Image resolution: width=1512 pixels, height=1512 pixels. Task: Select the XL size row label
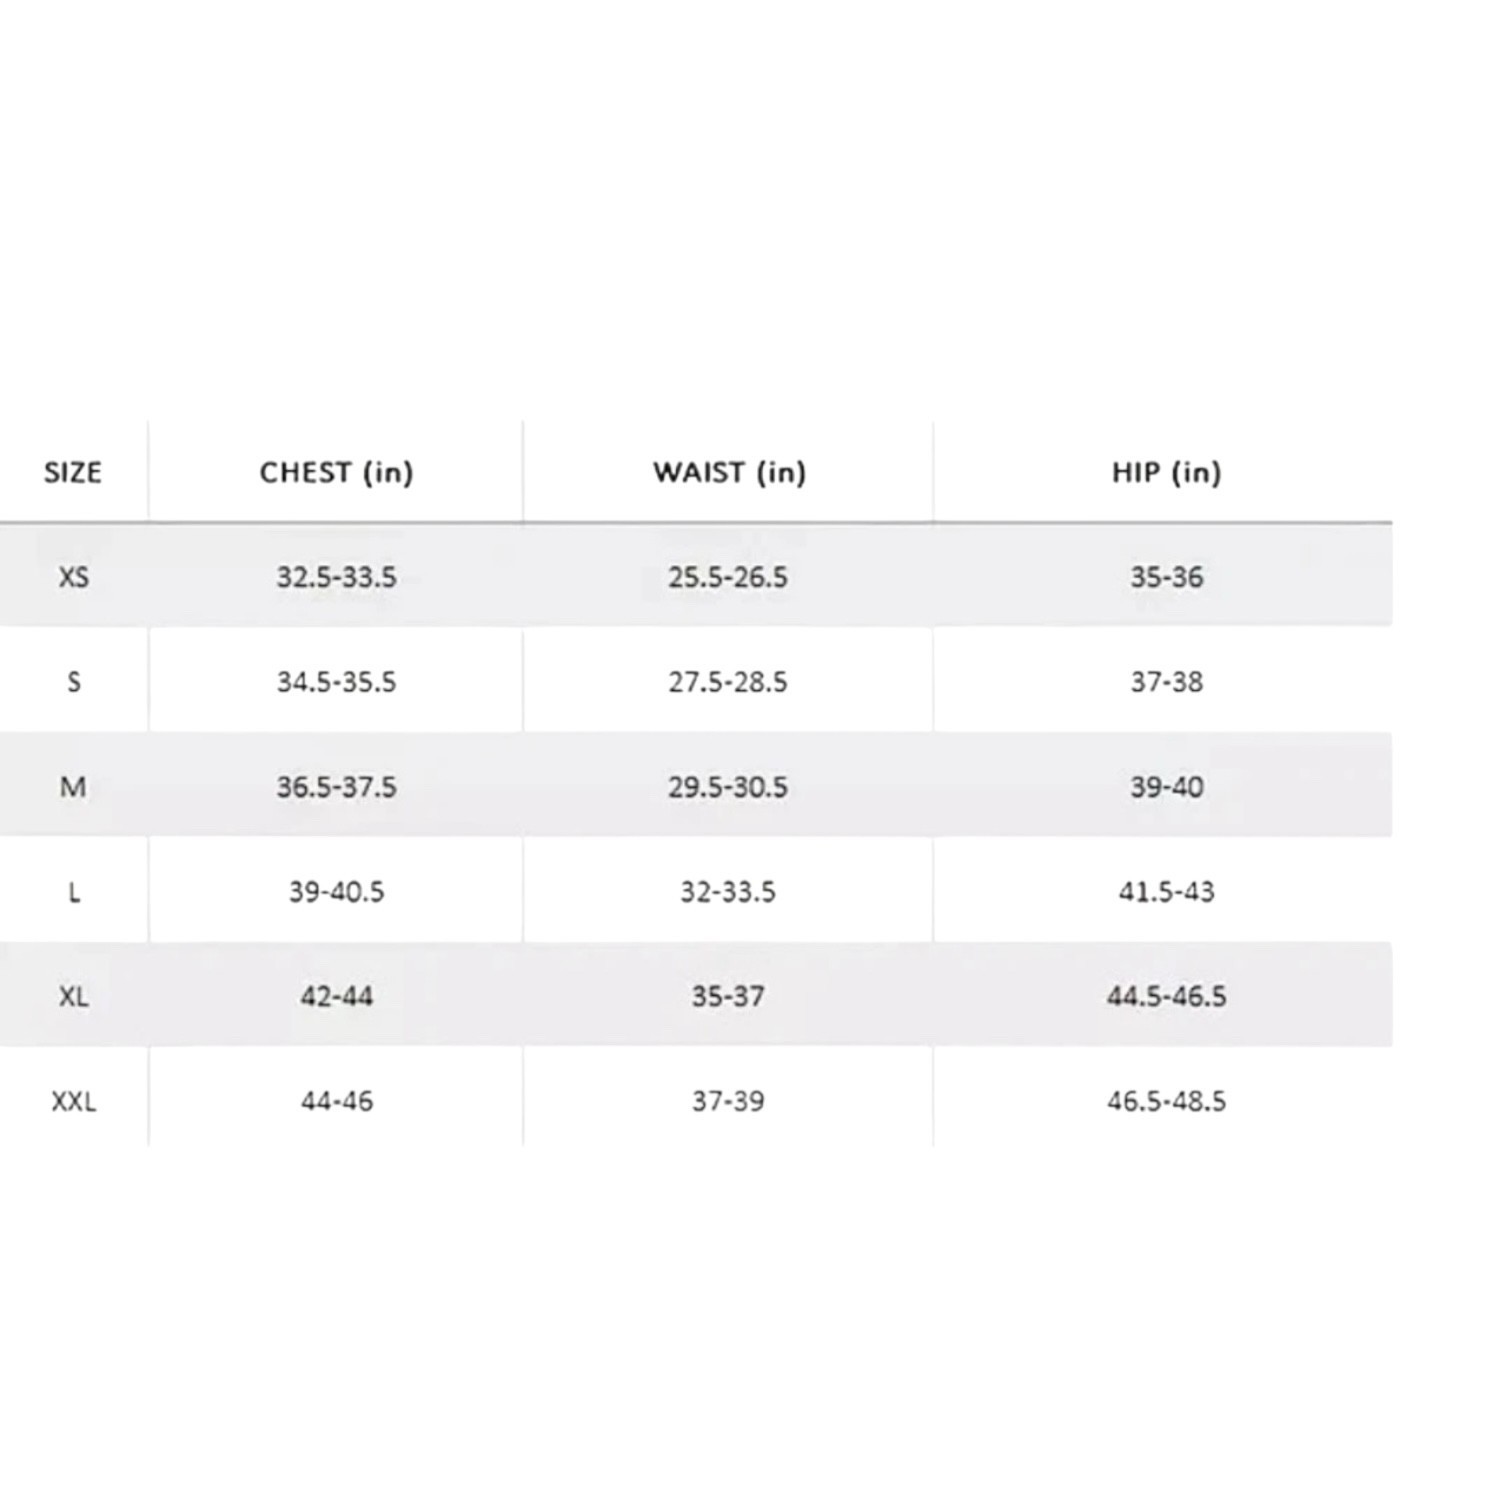pos(73,997)
